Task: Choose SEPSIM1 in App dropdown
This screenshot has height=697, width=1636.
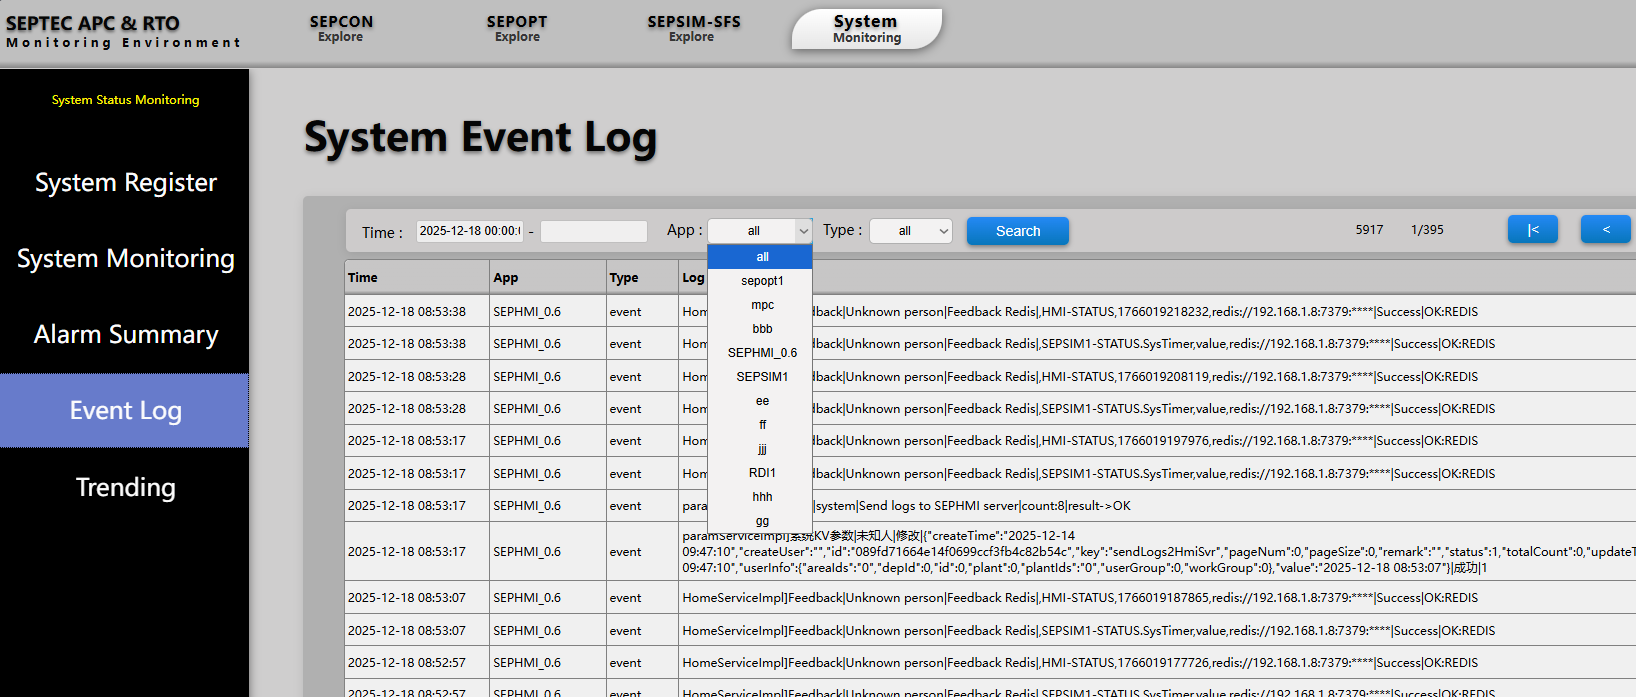Action: click(761, 377)
